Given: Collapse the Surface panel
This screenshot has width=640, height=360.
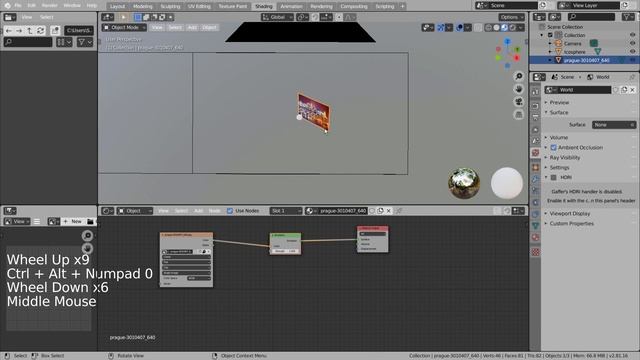Looking at the screenshot, I should [x=558, y=112].
